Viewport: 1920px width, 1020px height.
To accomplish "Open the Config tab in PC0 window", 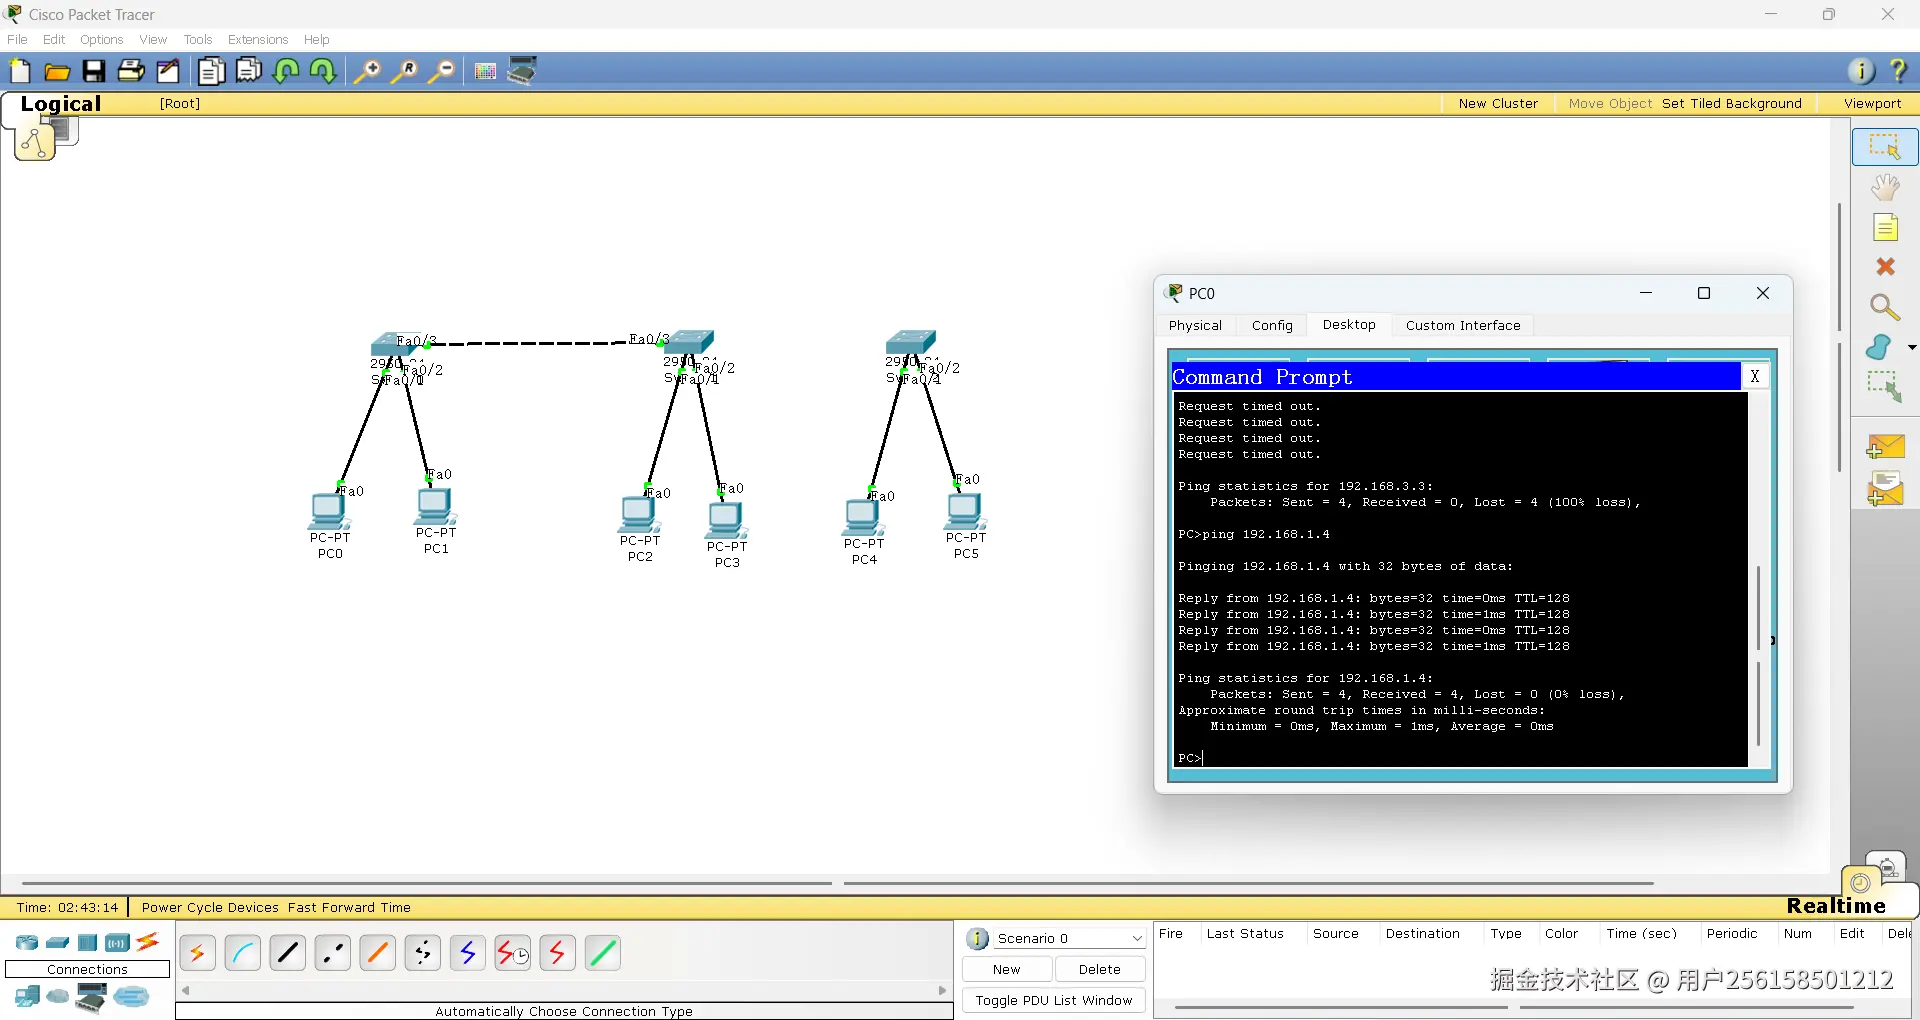I will [1272, 325].
